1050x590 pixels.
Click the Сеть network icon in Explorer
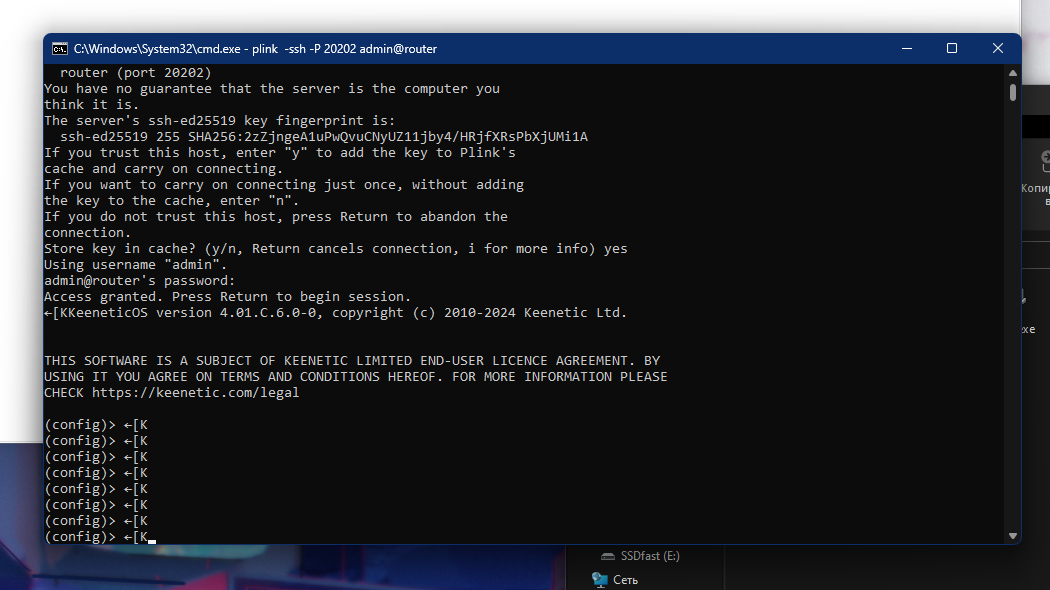tap(600, 580)
